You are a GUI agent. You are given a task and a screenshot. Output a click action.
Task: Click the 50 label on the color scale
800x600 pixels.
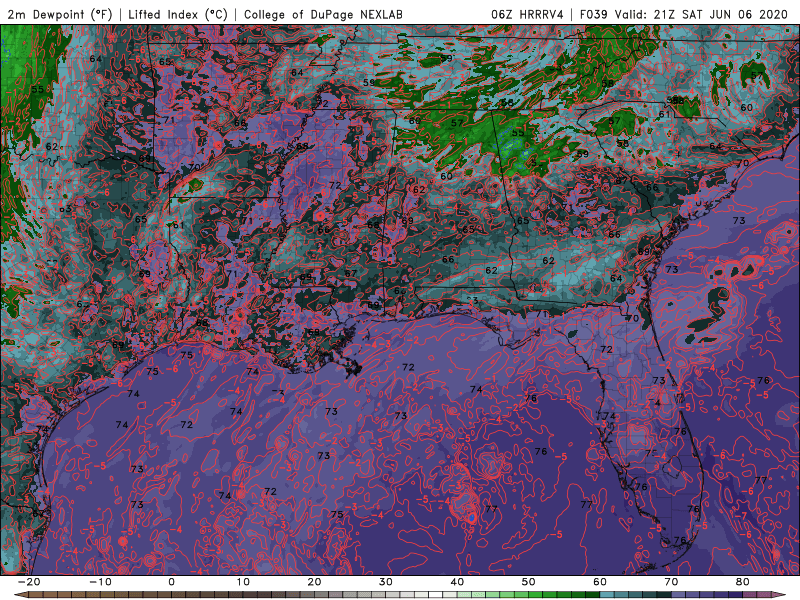click(x=529, y=582)
